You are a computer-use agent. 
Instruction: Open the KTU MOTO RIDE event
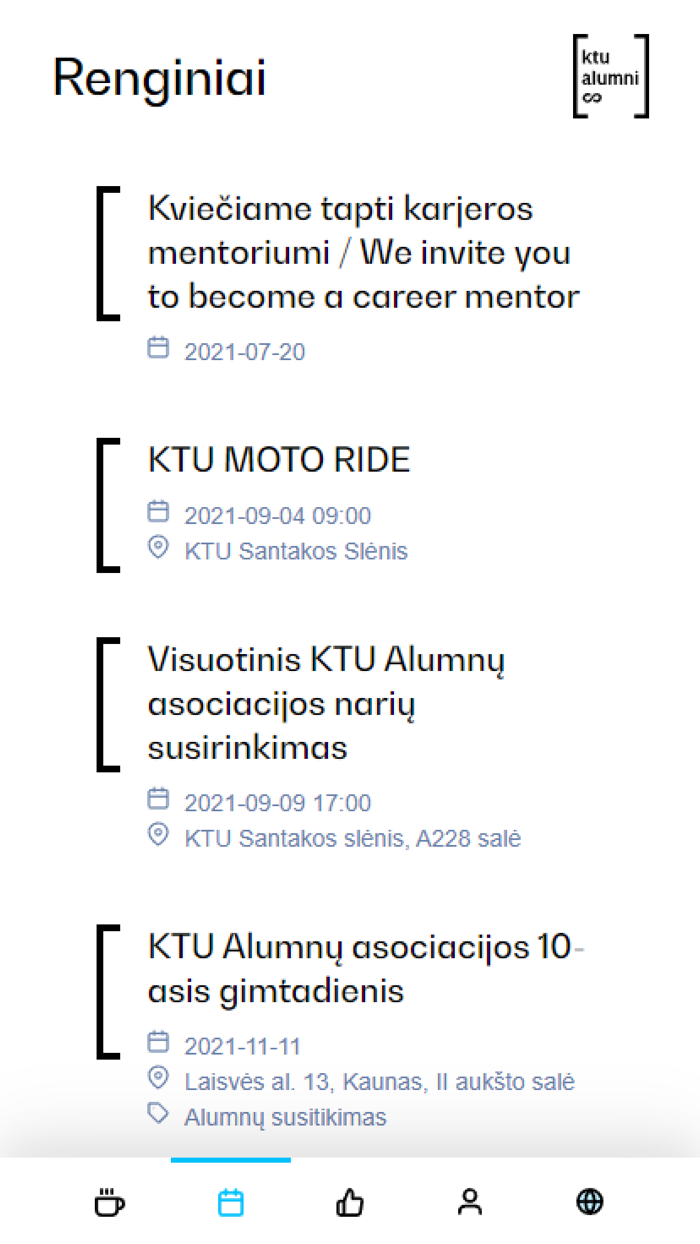coord(279,459)
